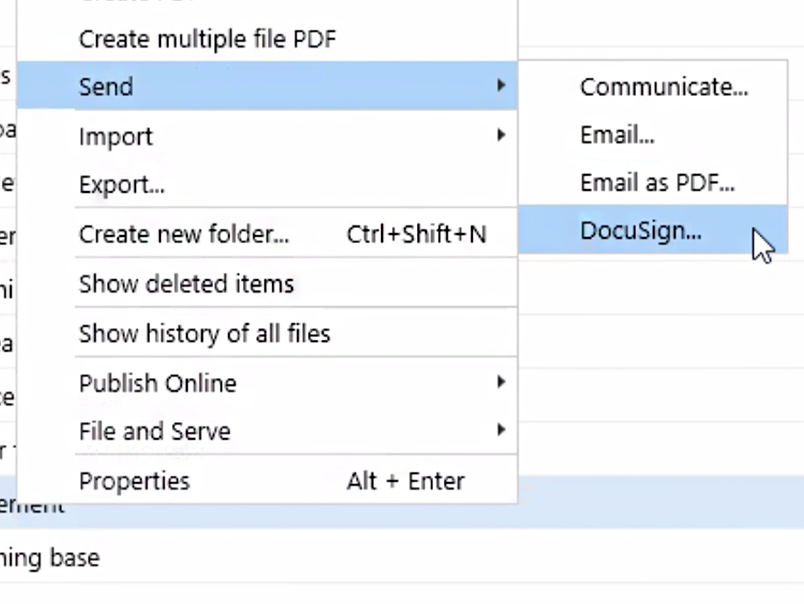Open File and Serve entry

tap(155, 432)
